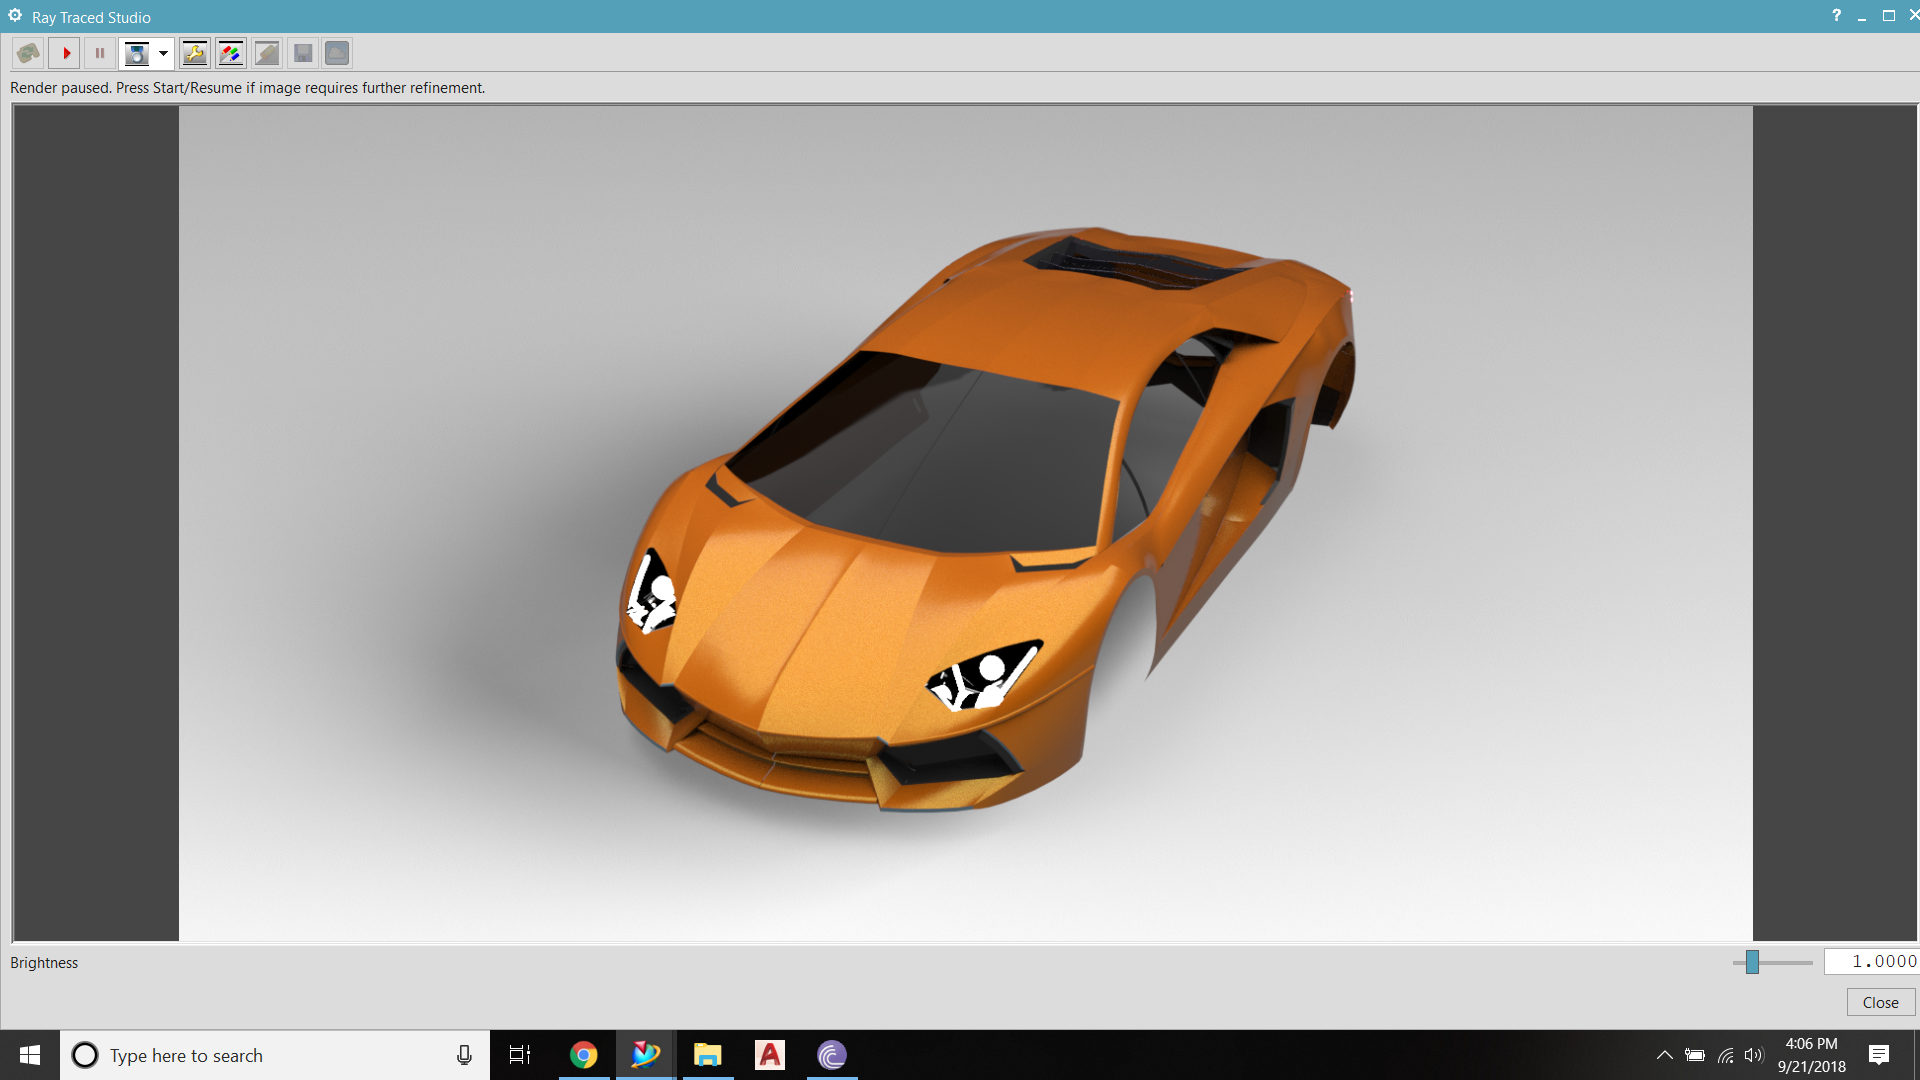Click the render quality medal icon
Image resolution: width=1920 pixels, height=1080 pixels.
[x=137, y=53]
